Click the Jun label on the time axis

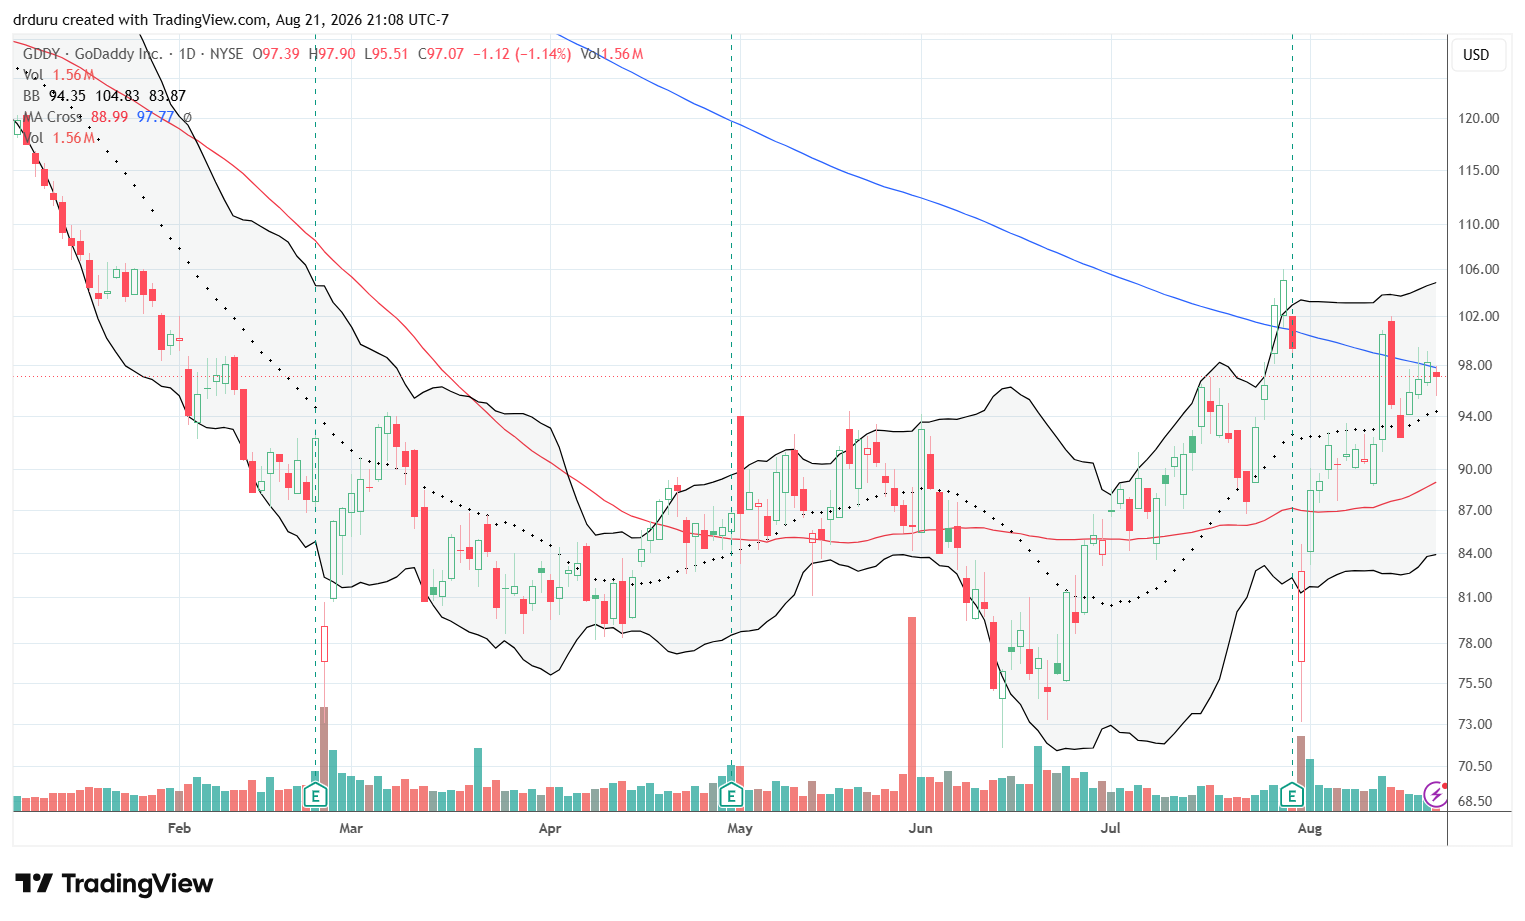(x=920, y=828)
